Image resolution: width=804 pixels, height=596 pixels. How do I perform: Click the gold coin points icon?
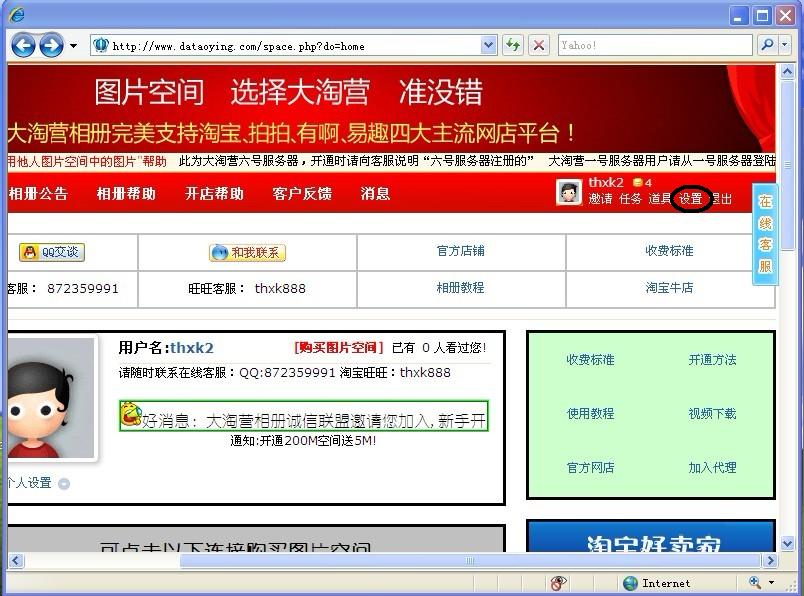pos(638,183)
